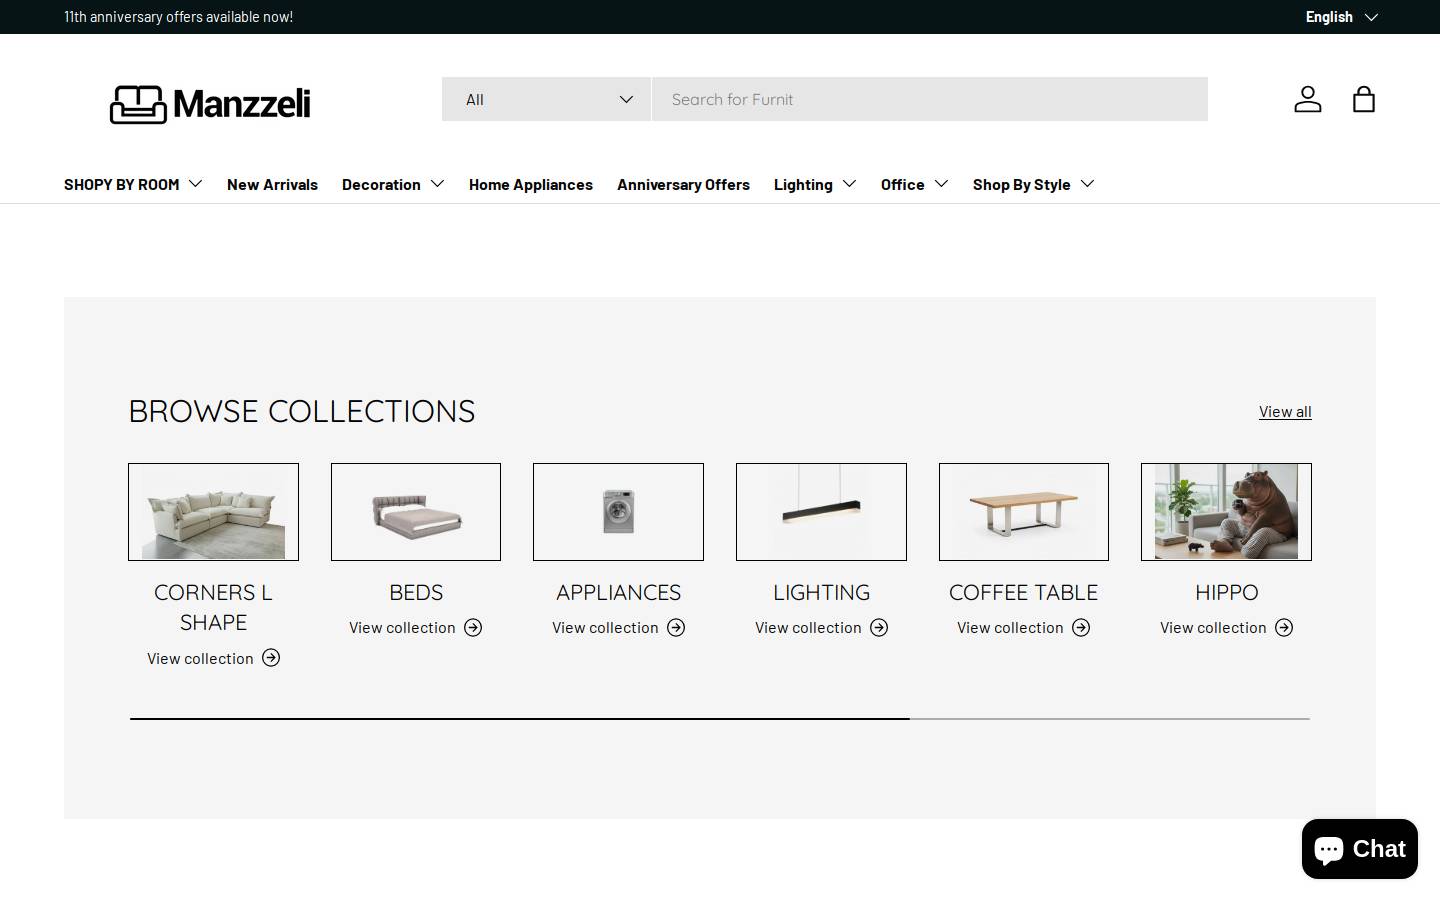This screenshot has width=1440, height=900.
Task: Click arrow icon beside Hippo View collection
Action: [1284, 628]
